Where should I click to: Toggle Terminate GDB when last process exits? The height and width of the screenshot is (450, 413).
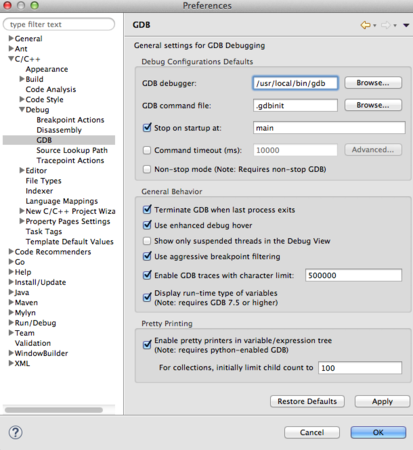pos(147,209)
